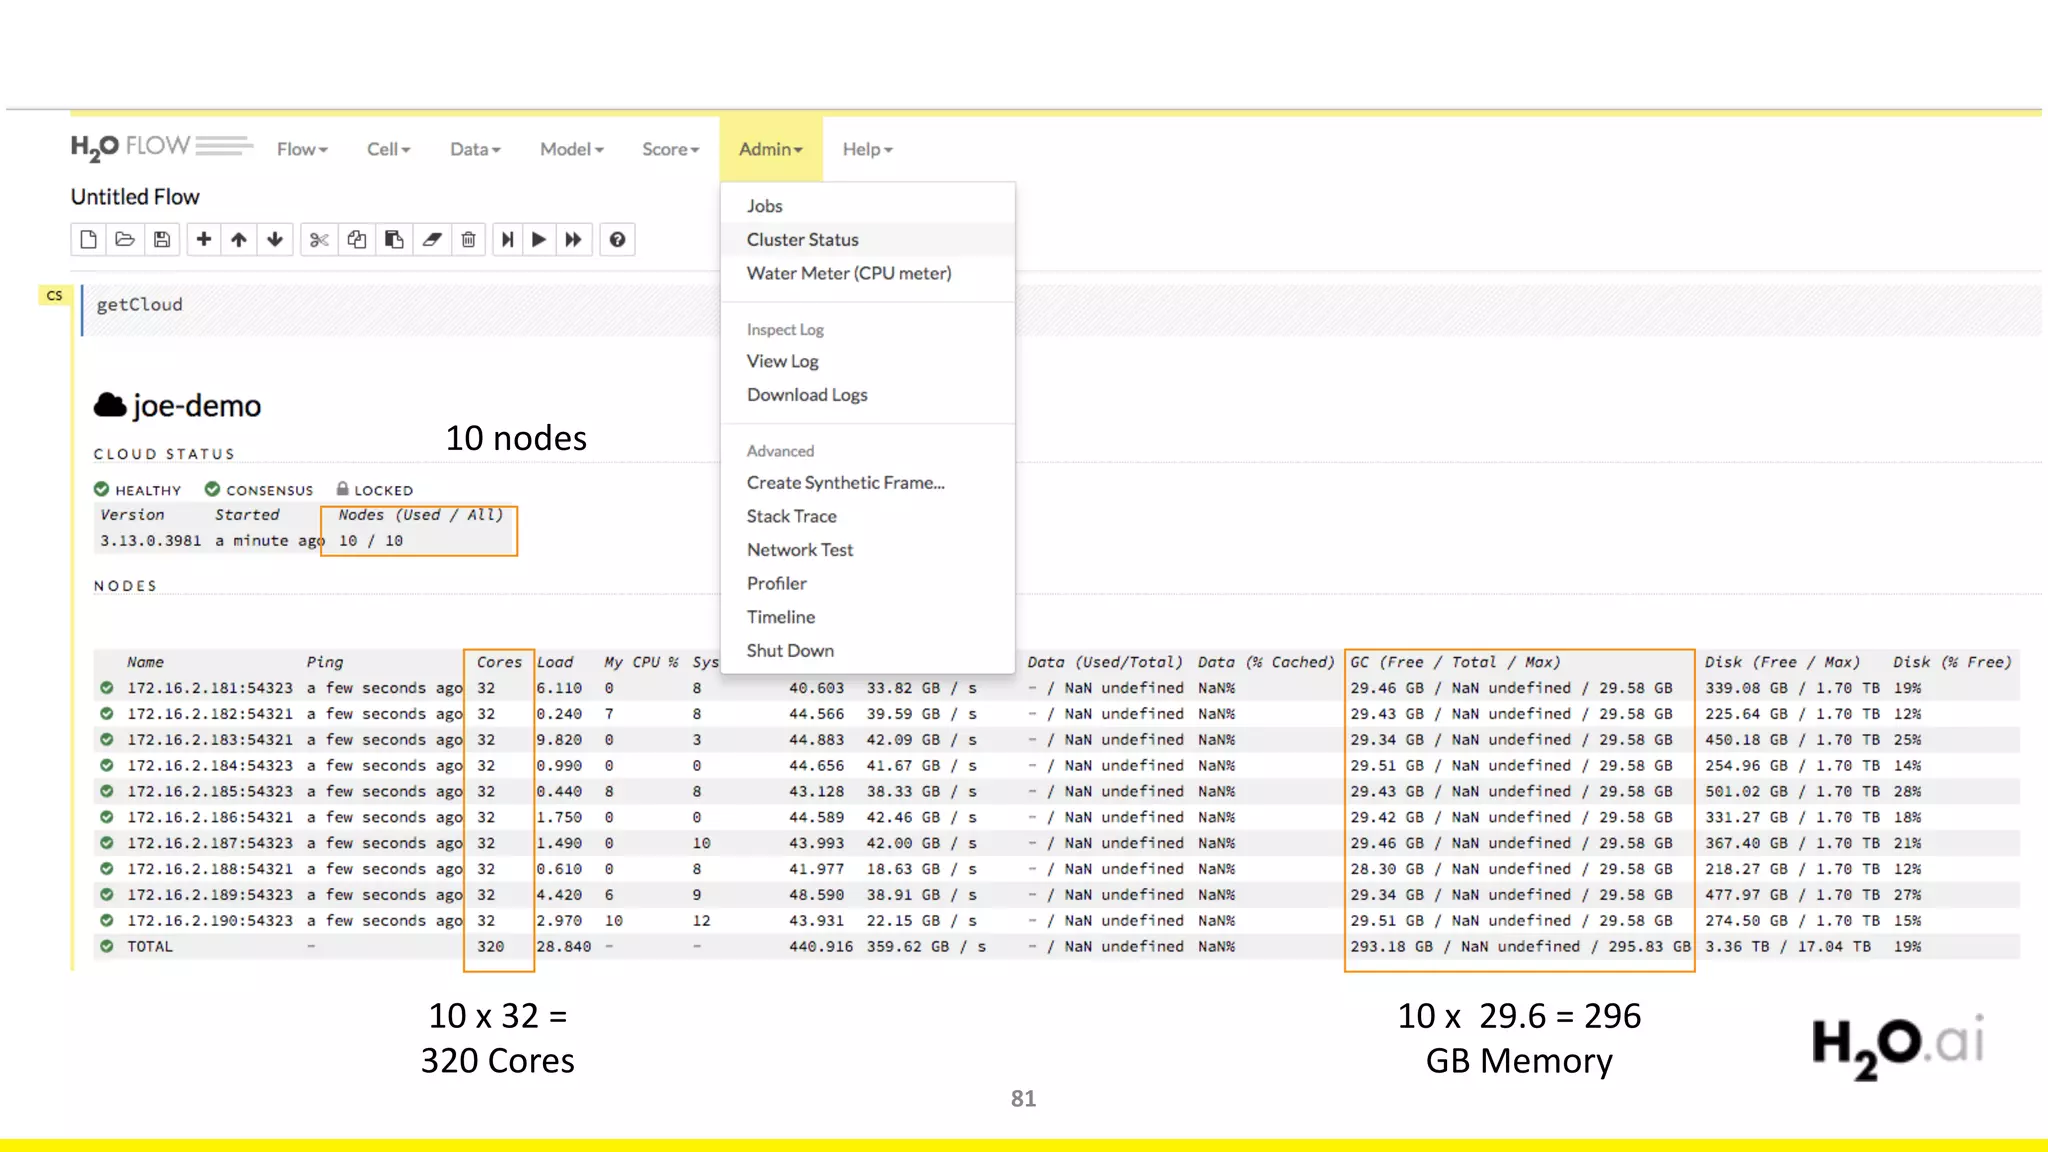
Task: Click status icon for node 172.16.2.181
Action: pos(106,688)
